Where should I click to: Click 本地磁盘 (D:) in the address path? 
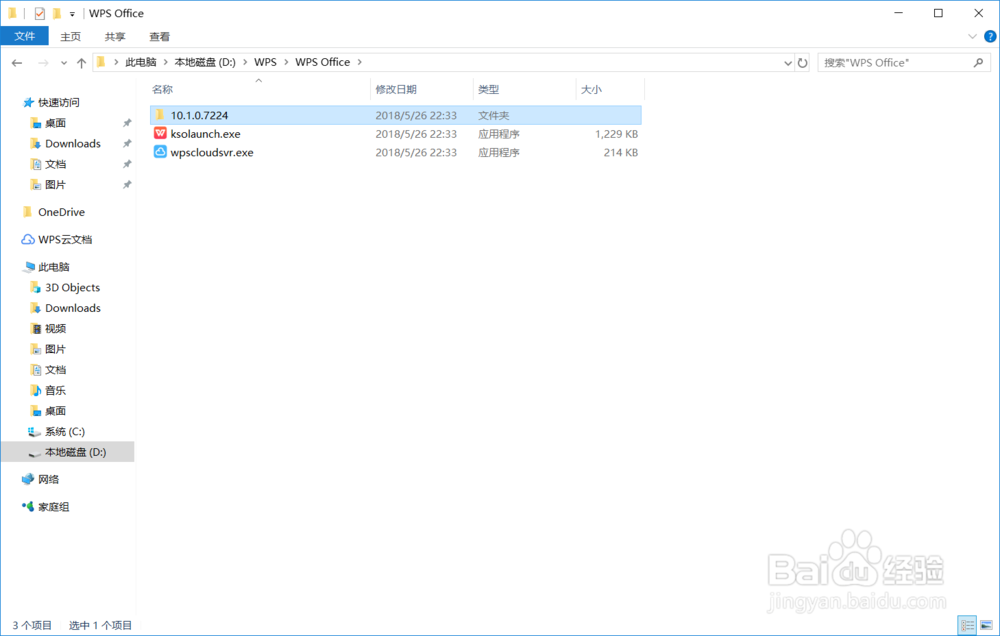(205, 62)
